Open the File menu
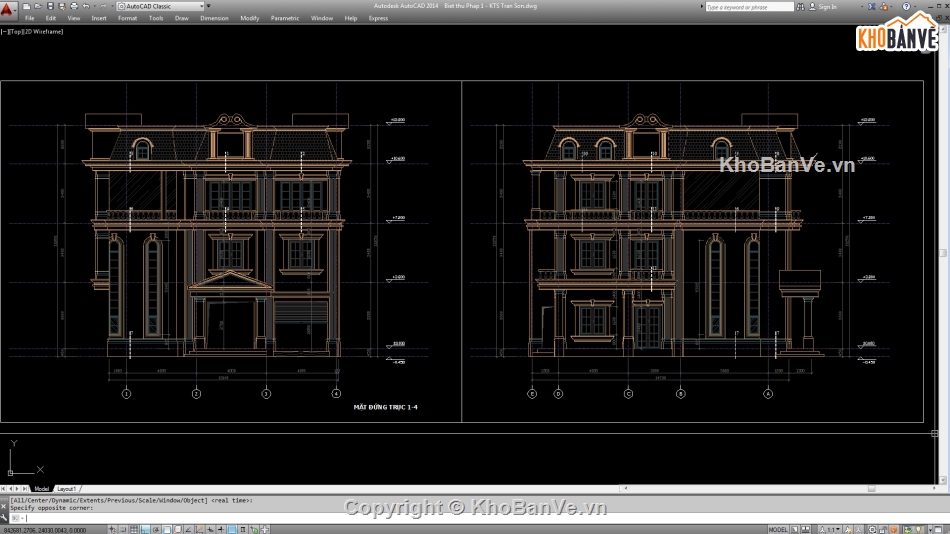 [30, 18]
